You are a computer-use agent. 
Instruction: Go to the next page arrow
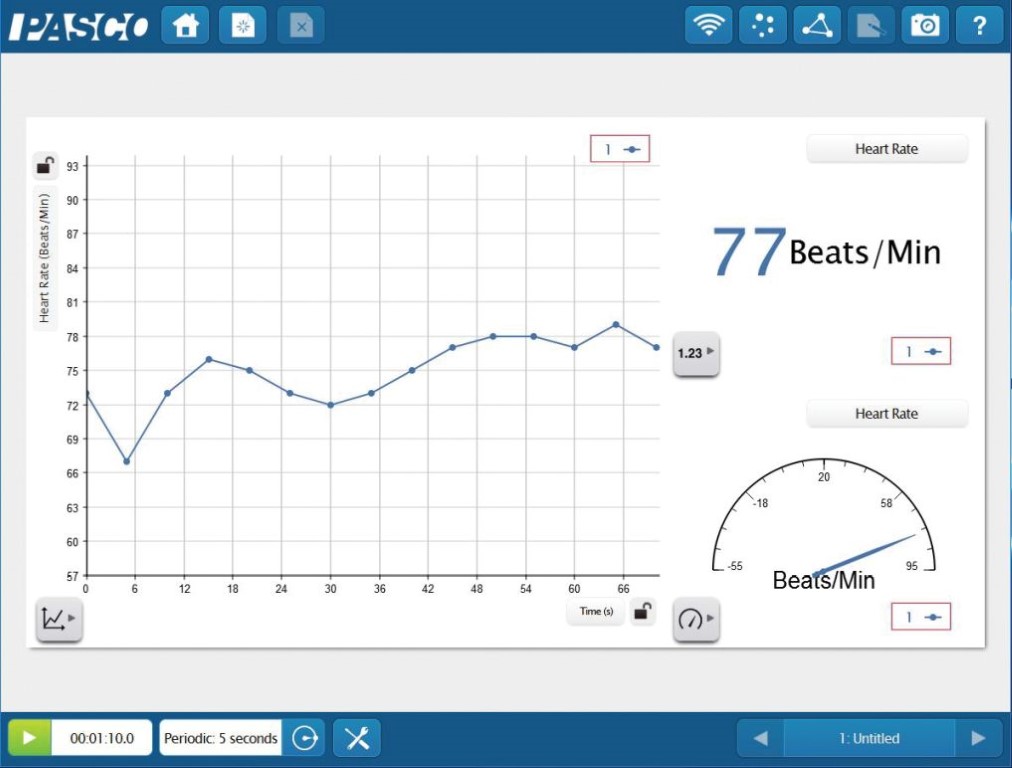(978, 739)
